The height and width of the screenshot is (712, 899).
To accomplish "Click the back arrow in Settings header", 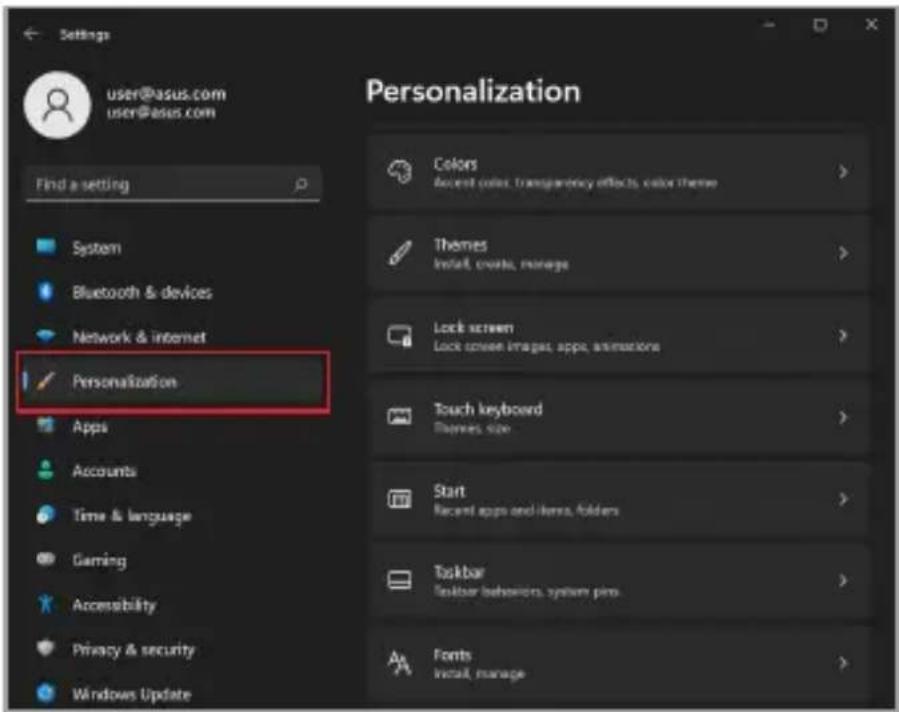I will (x=31, y=34).
